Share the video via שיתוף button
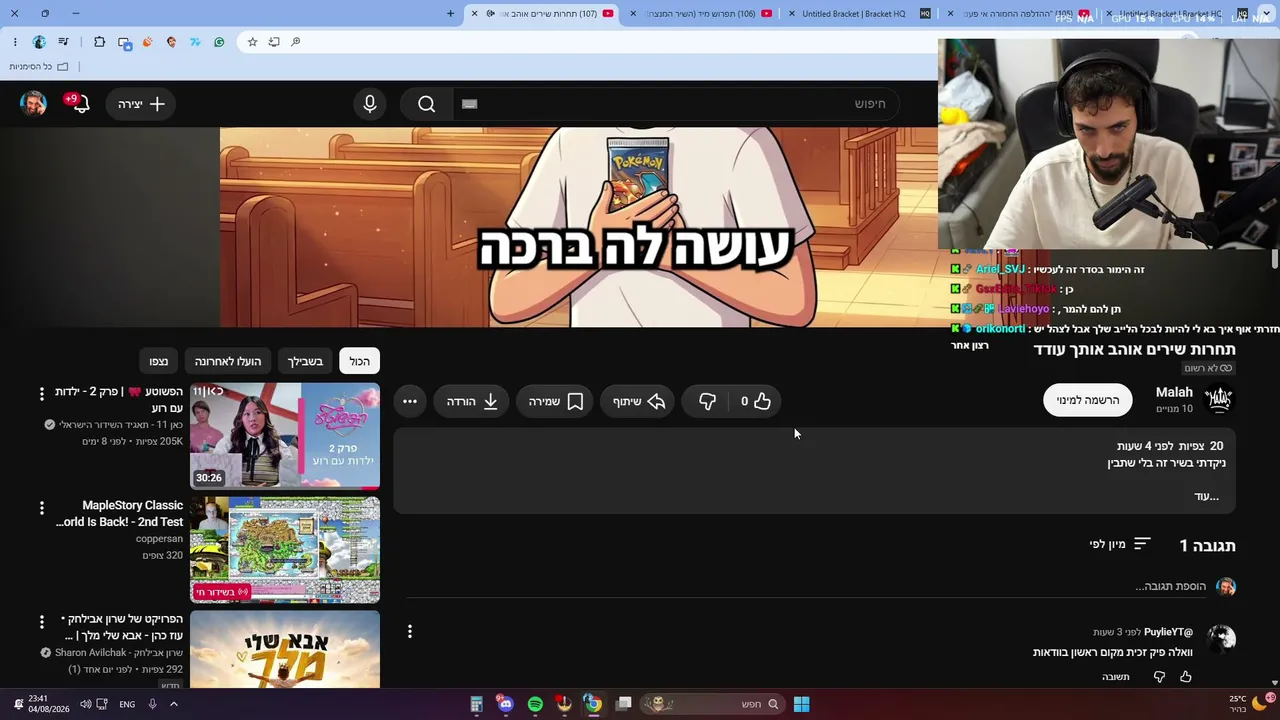This screenshot has height=720, width=1280. click(638, 401)
